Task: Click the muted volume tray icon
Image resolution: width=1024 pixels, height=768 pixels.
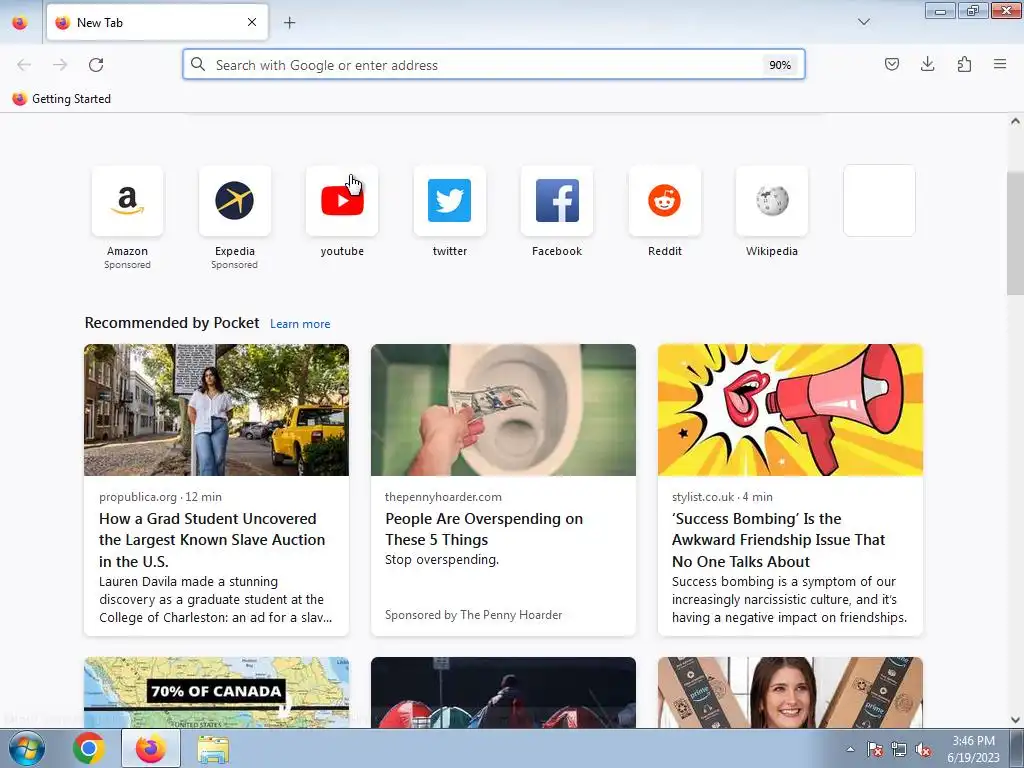Action: tap(923, 750)
